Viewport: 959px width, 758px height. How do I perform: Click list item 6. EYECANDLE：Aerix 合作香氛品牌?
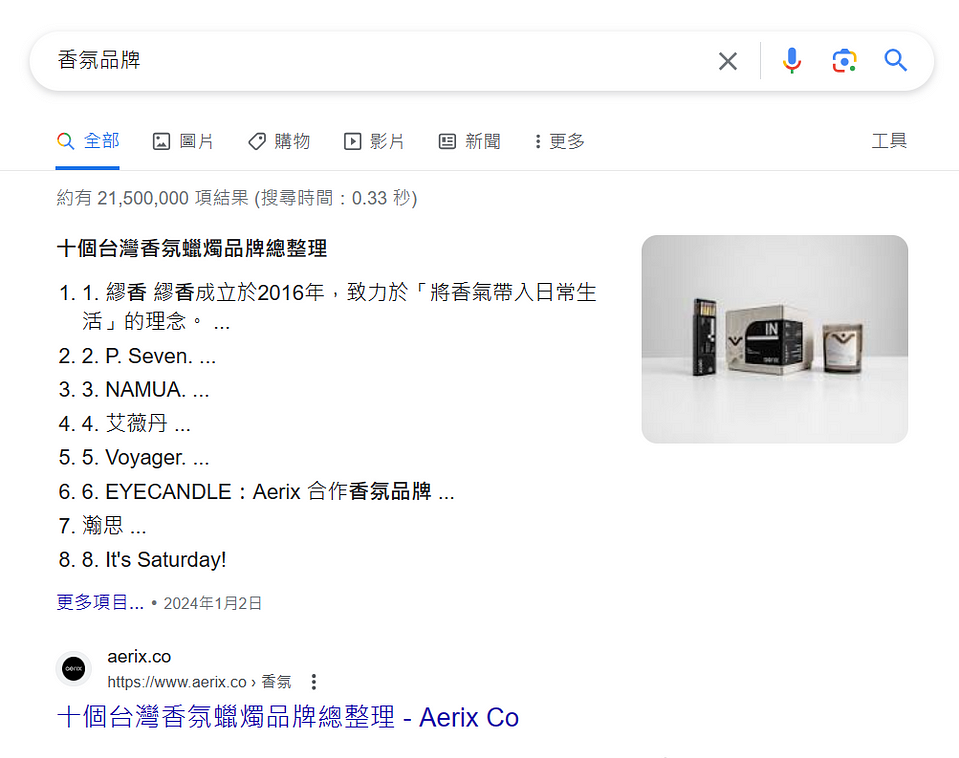tap(256, 491)
